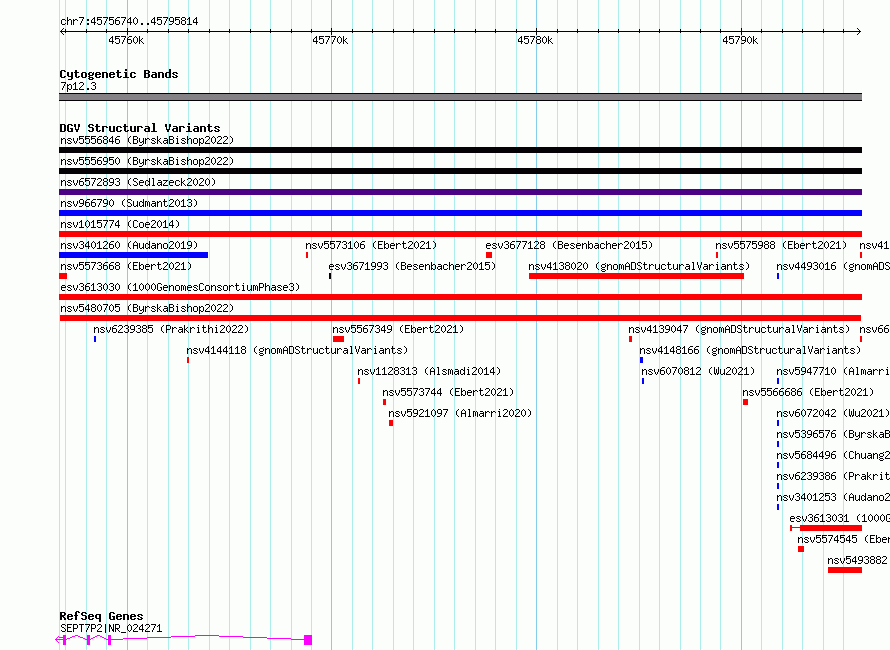The image size is (890, 650).
Task: Click nsv5684496 Chuang variant label
Action: tap(833, 455)
